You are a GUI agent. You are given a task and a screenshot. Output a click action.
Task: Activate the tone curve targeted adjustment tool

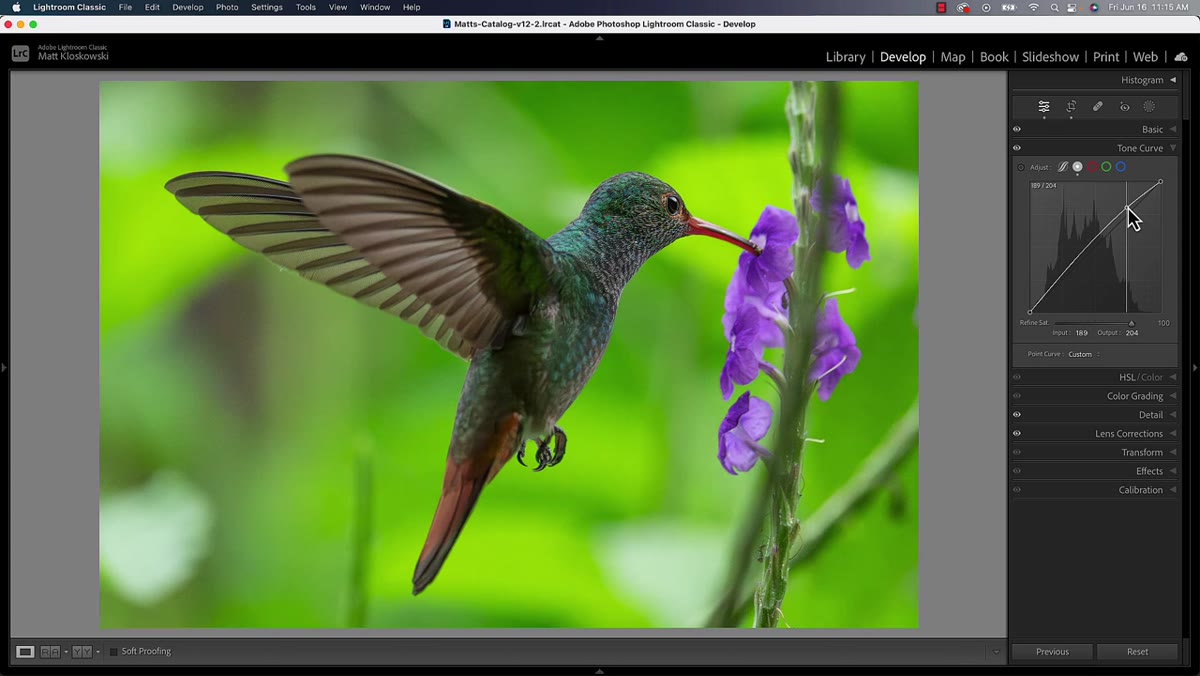pos(1021,167)
